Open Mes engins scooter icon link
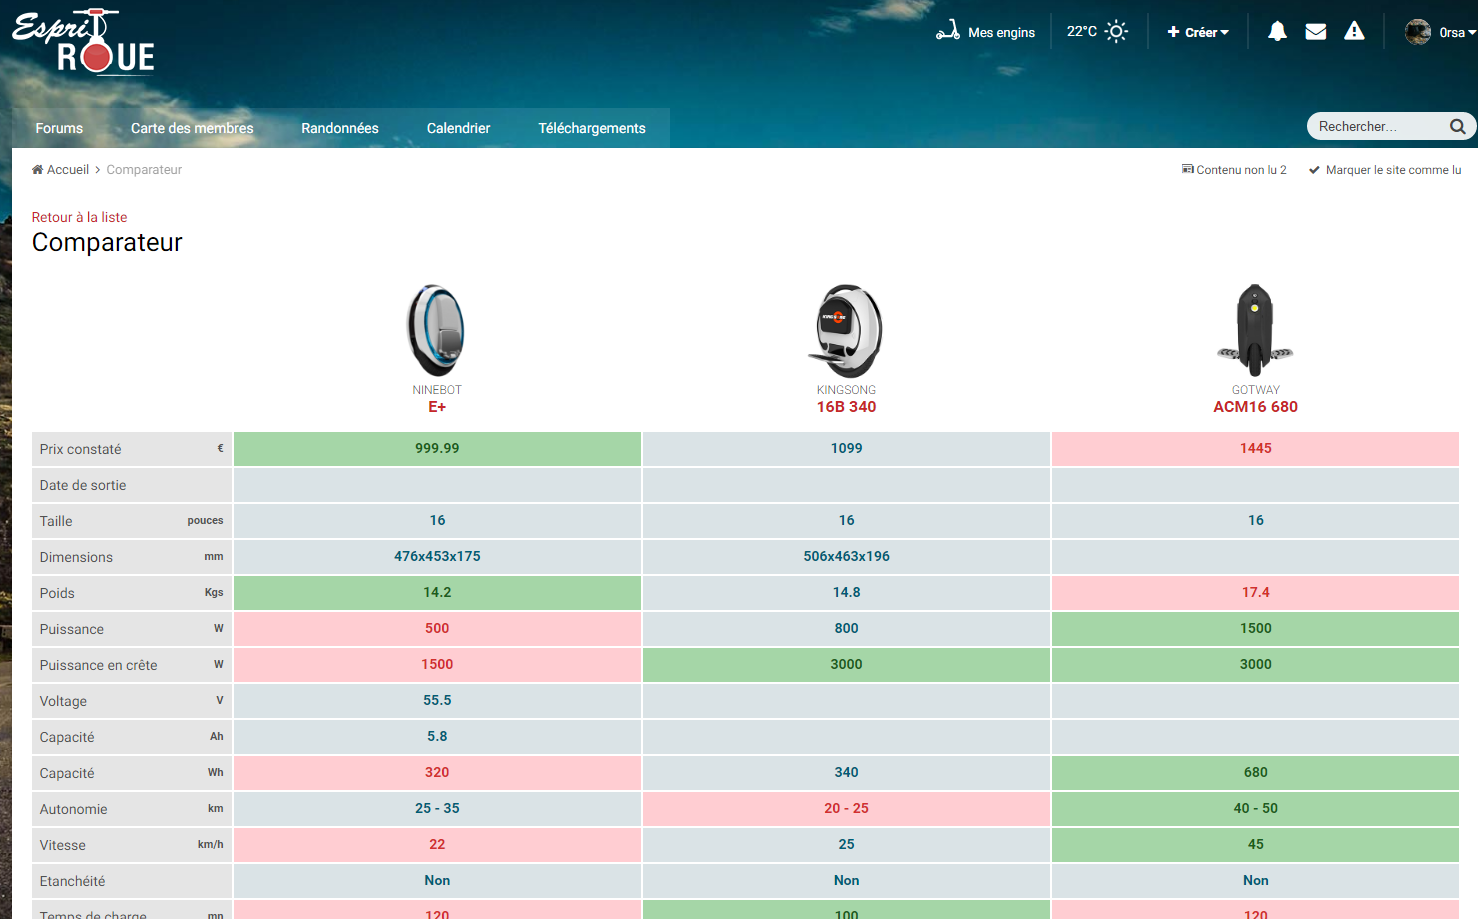1478x919 pixels. (x=948, y=31)
